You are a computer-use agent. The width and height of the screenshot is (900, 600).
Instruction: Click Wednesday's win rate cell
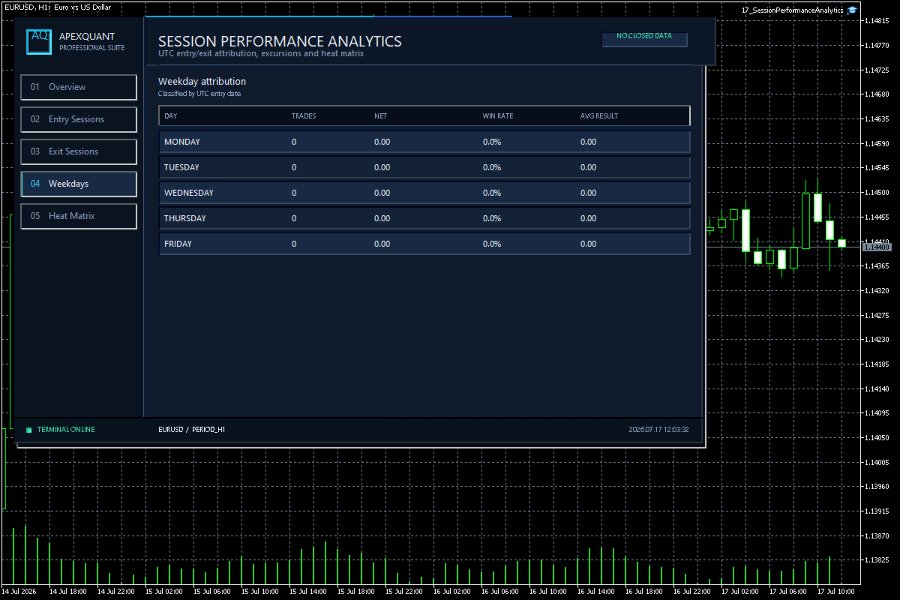492,193
